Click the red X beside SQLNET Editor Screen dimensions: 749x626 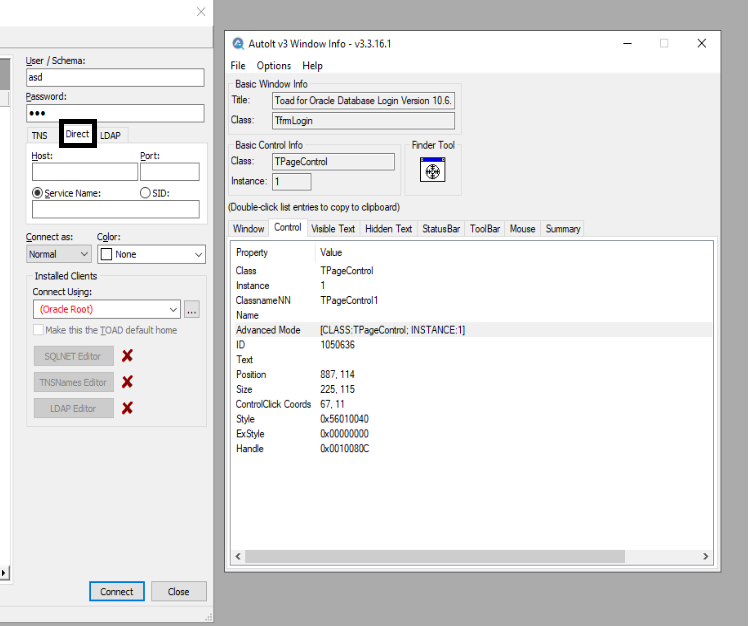[x=127, y=356]
